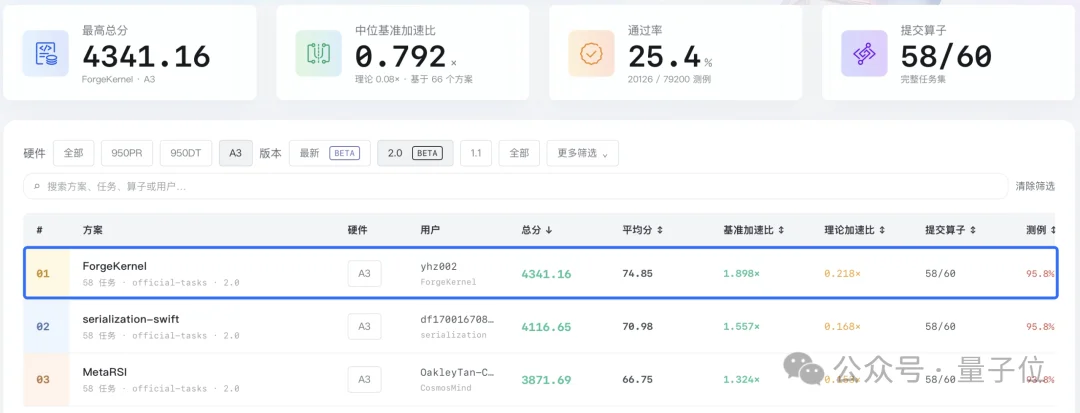The width and height of the screenshot is (1080, 413).
Task: Click theoretical speedup 0.168×
Action: tap(842, 326)
